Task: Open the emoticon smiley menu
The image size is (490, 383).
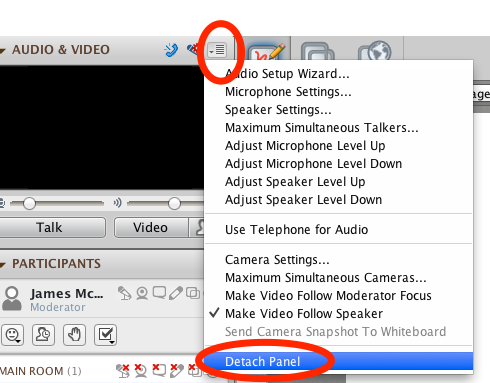Action: (13, 335)
